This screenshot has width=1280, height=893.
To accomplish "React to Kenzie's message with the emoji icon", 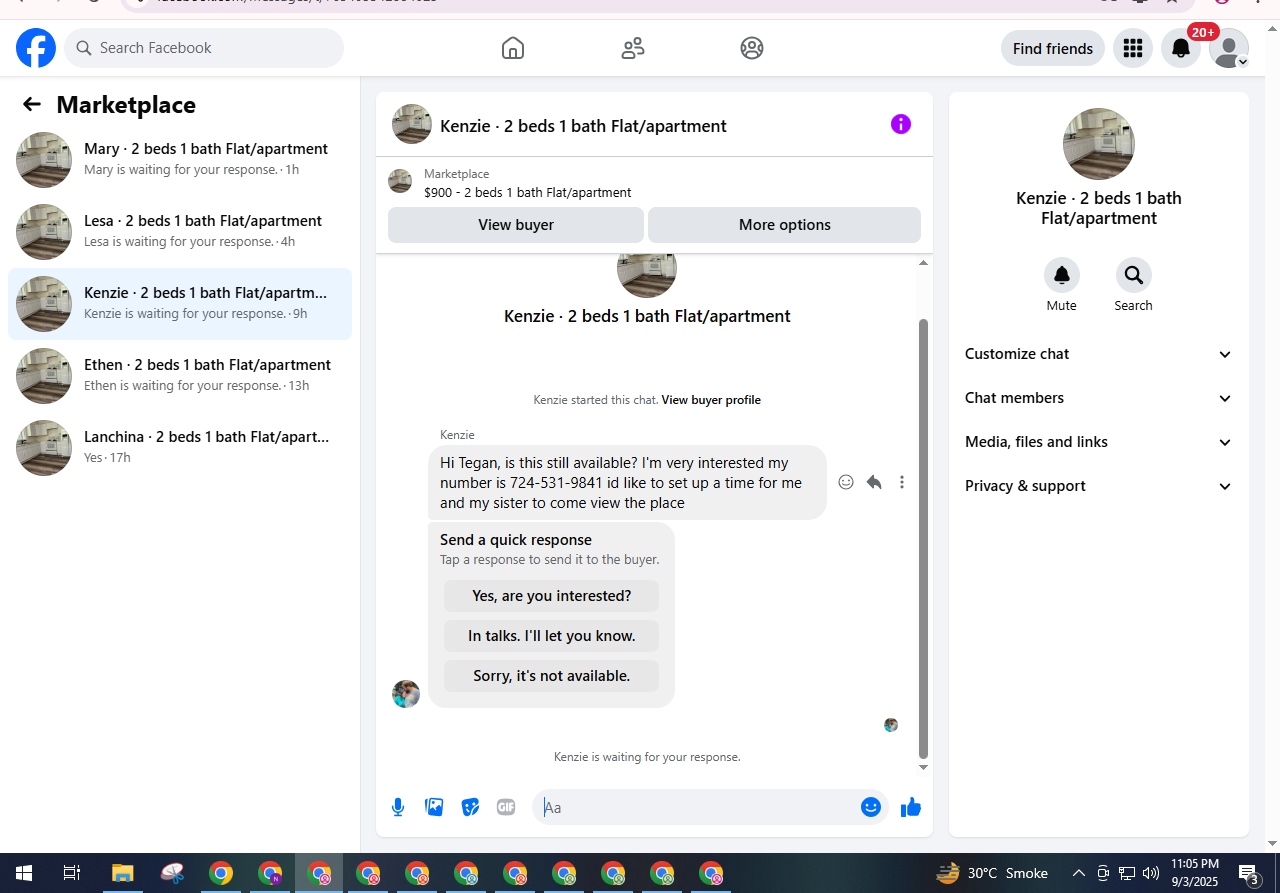I will (x=846, y=482).
